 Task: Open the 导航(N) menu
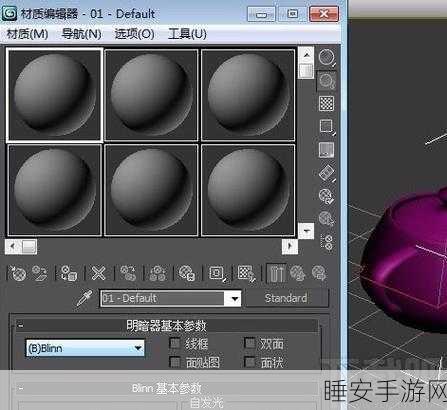(x=82, y=34)
